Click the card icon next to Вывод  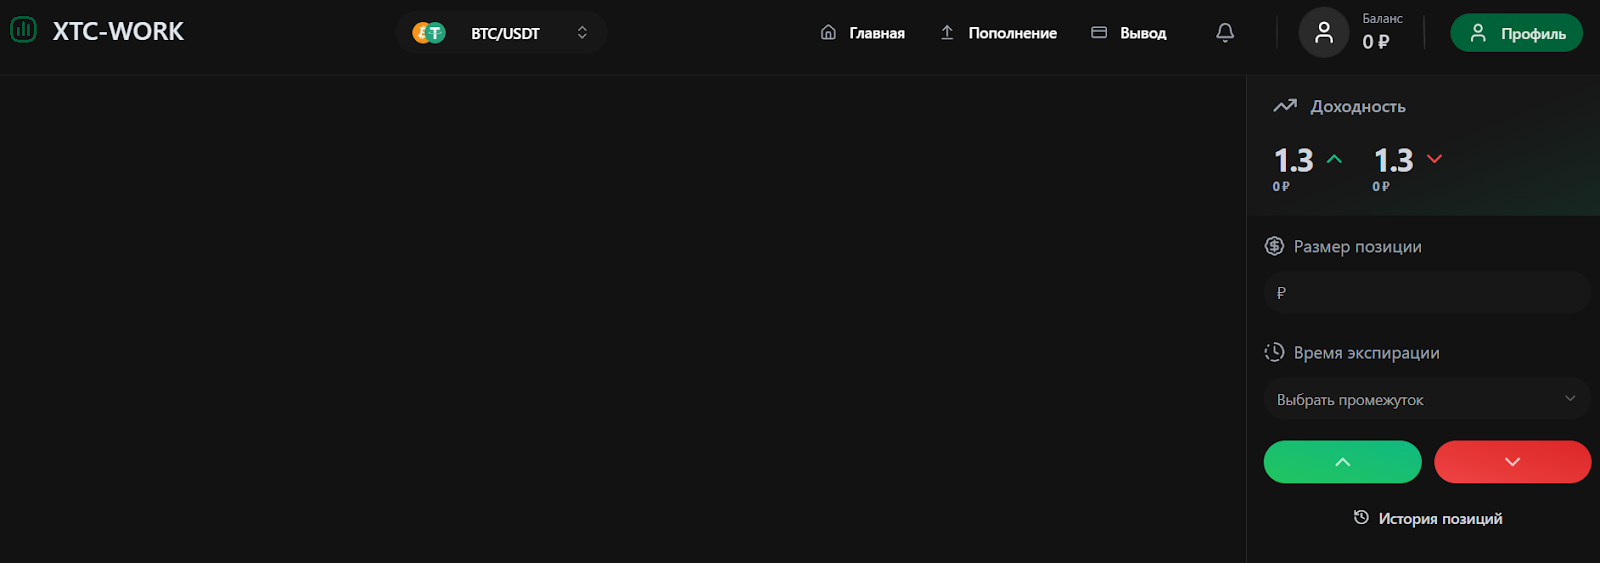1099,32
